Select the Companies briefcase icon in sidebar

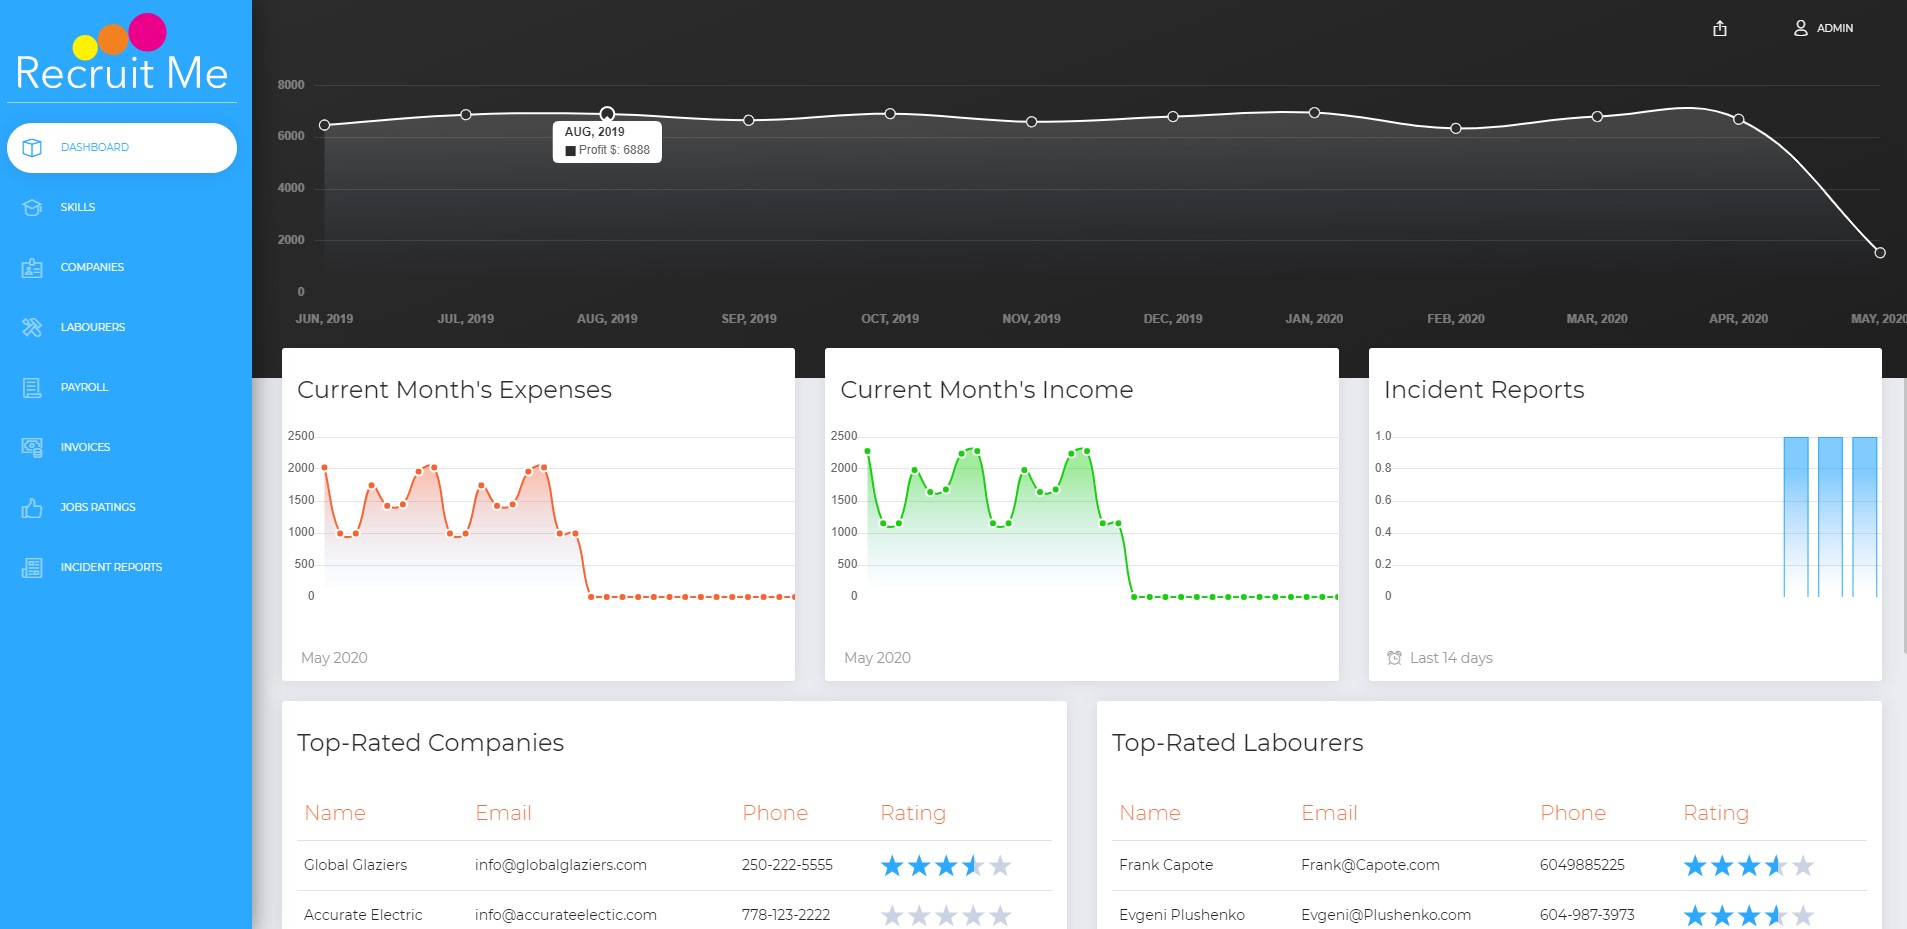click(x=31, y=267)
